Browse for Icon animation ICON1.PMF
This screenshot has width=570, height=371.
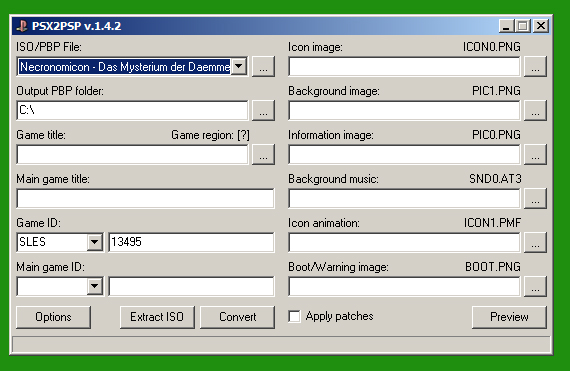(535, 242)
